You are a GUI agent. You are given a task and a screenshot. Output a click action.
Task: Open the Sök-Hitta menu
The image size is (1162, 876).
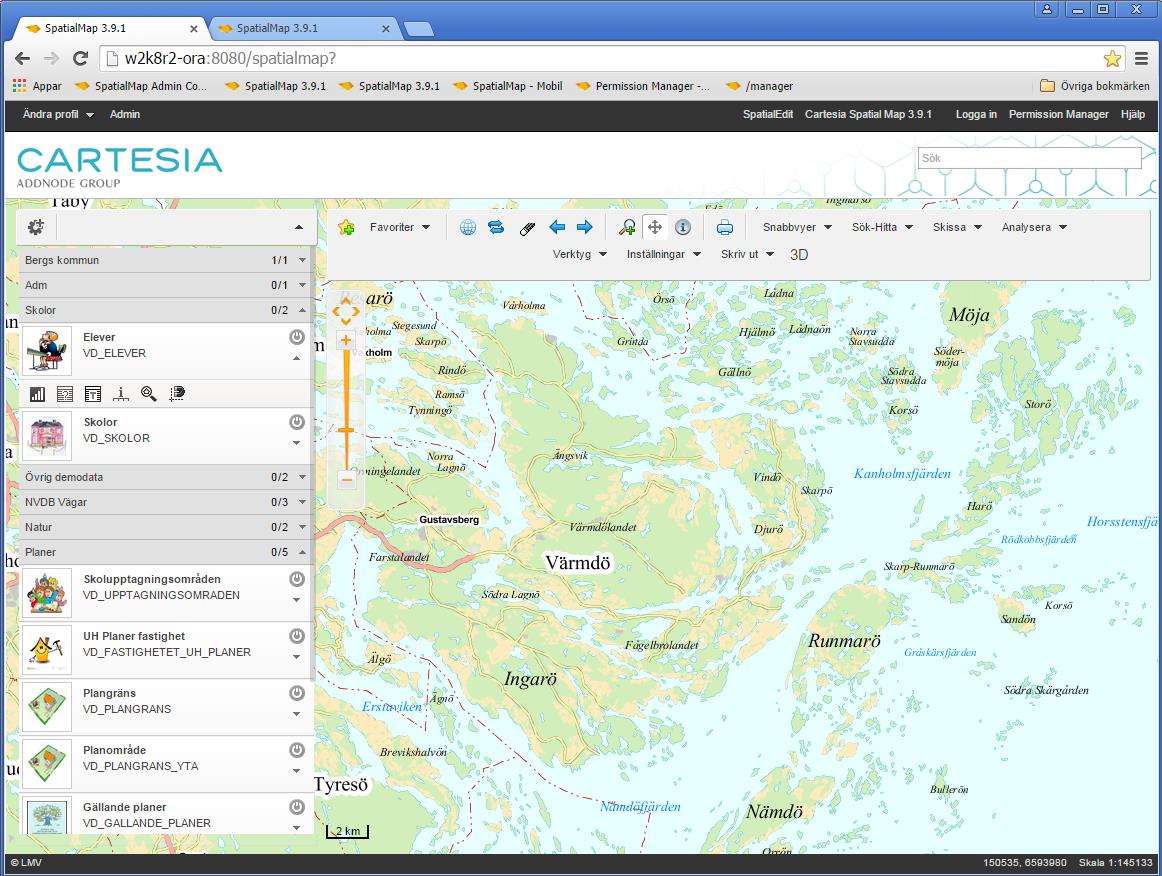tap(882, 228)
